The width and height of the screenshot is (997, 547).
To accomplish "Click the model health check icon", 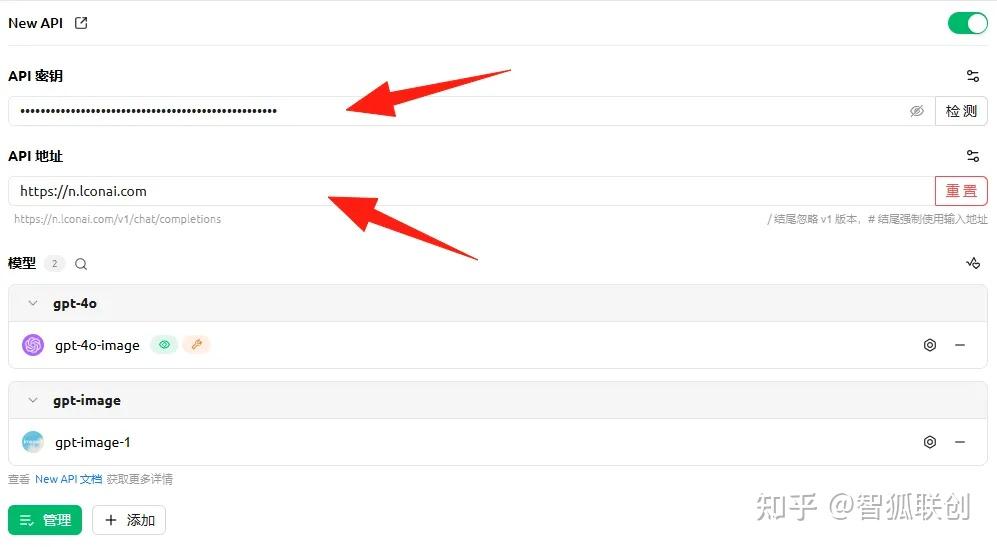I will coord(973,263).
